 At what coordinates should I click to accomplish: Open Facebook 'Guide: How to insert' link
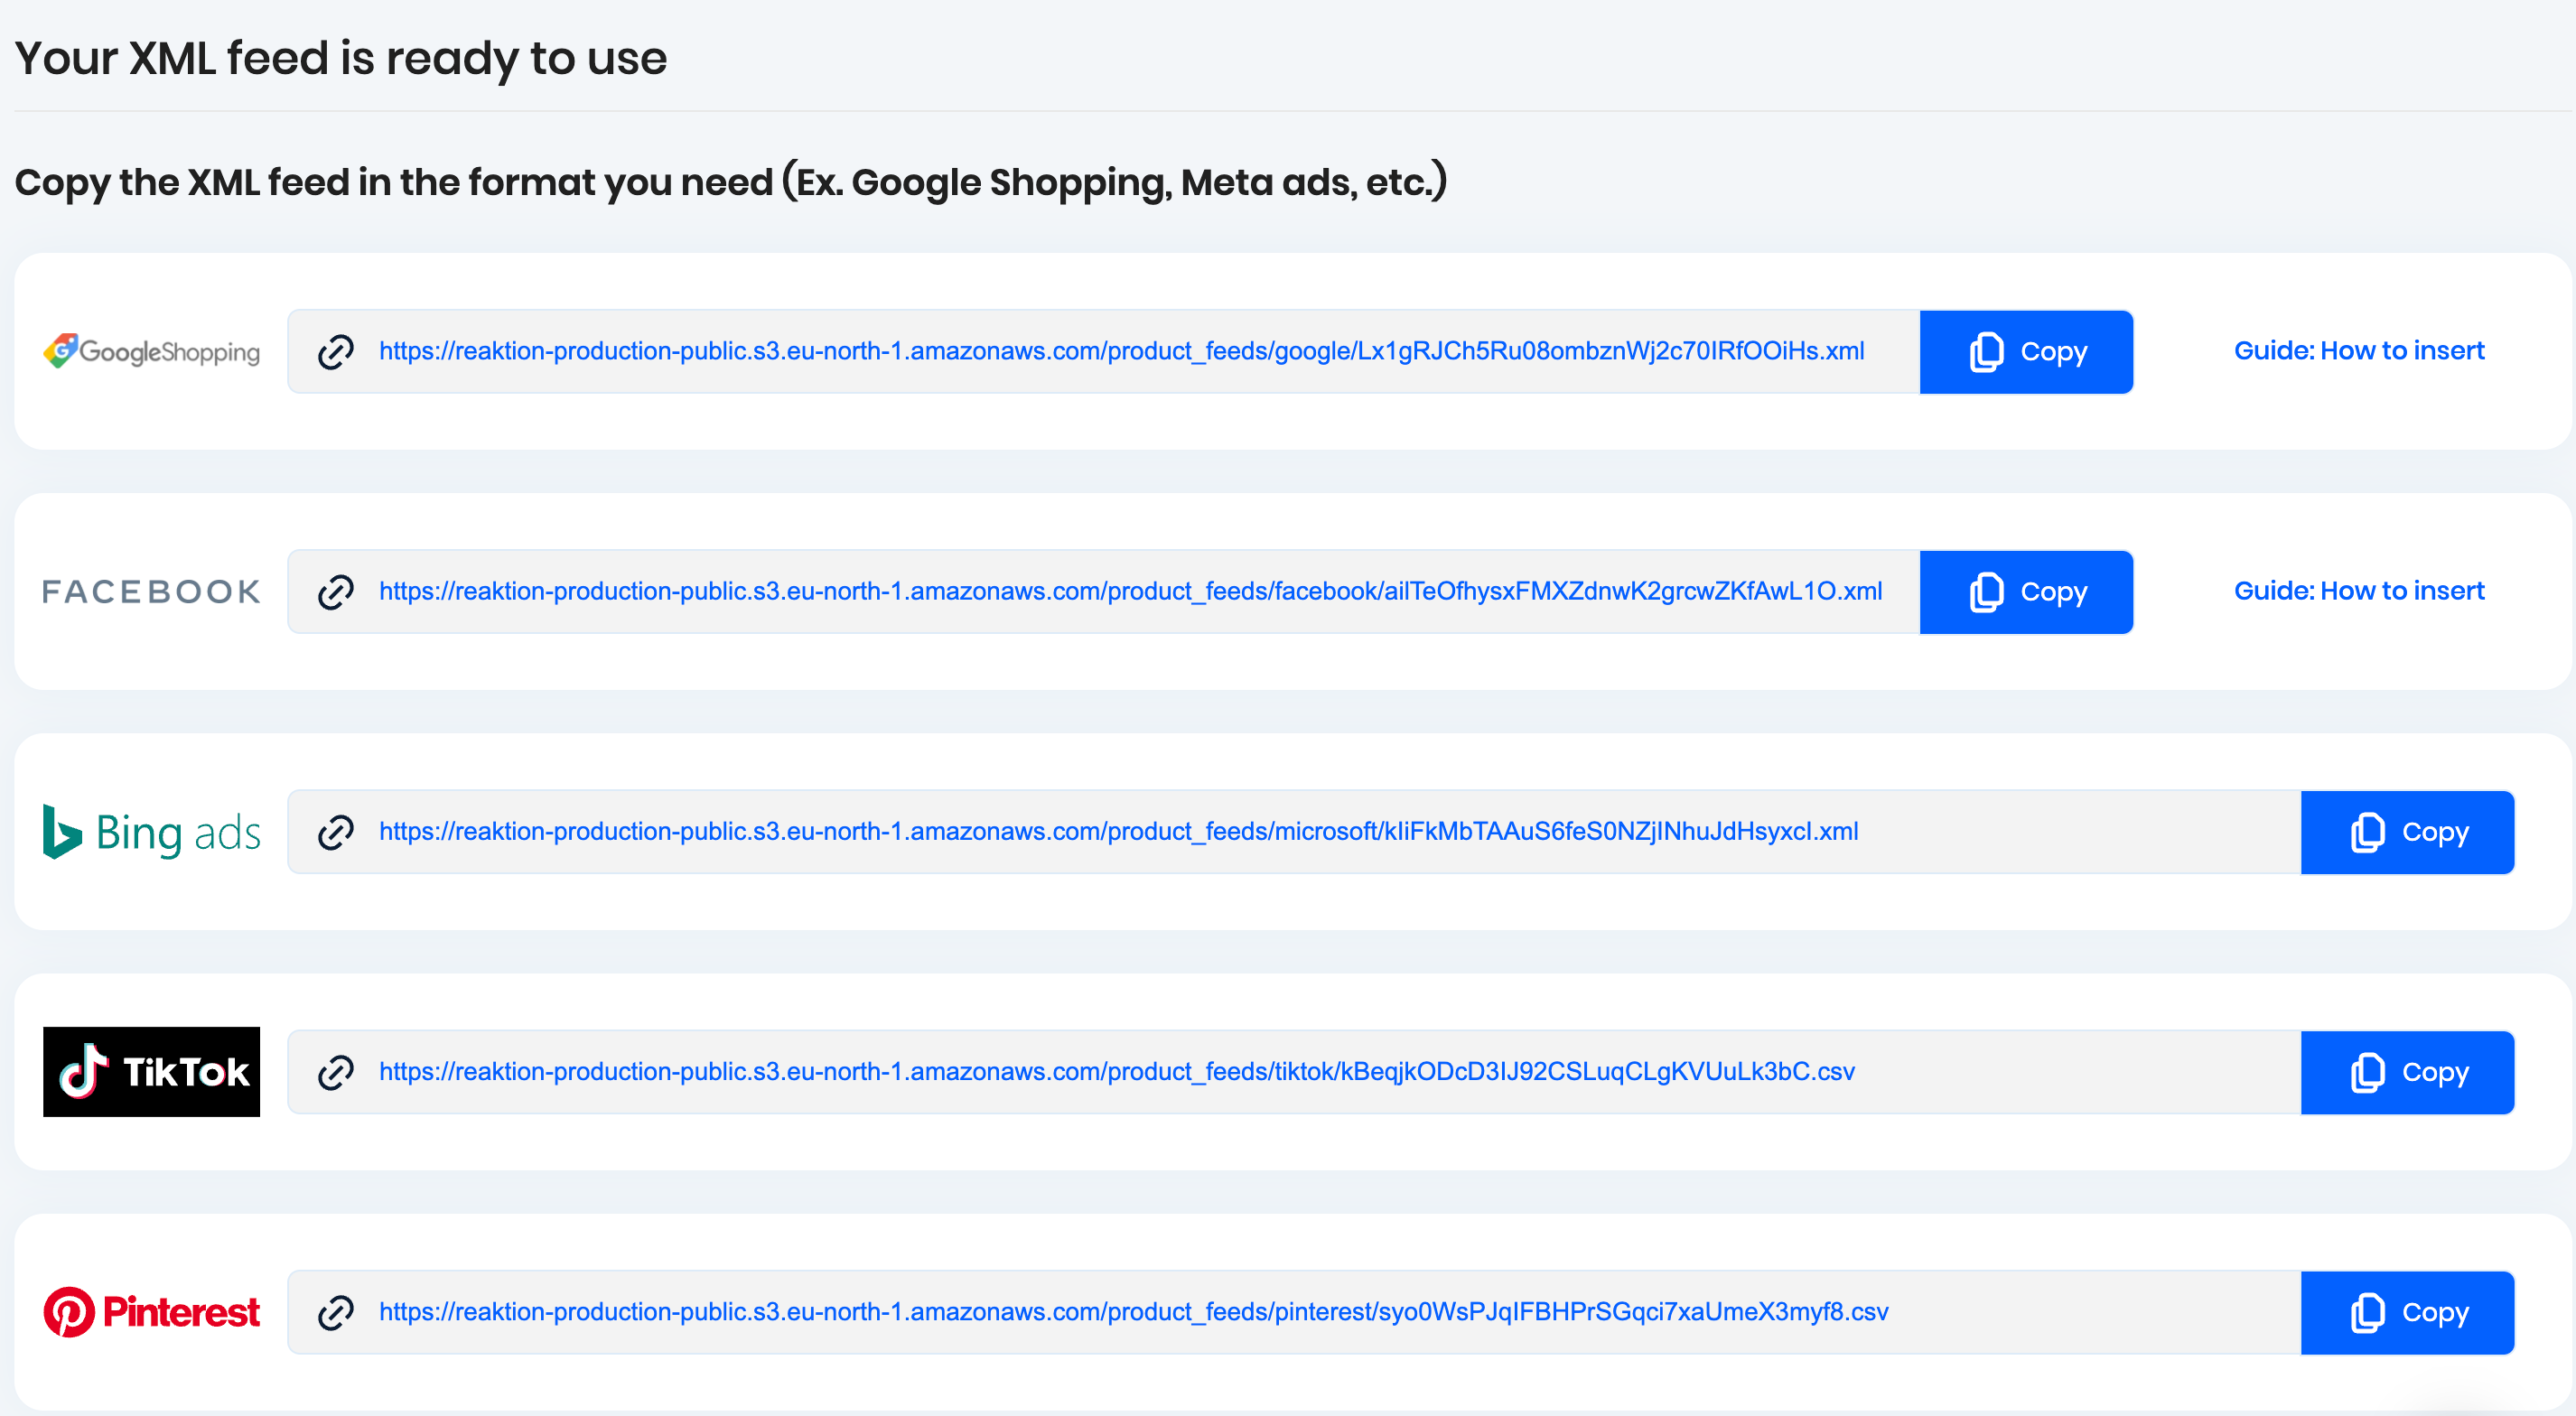[x=2359, y=591]
